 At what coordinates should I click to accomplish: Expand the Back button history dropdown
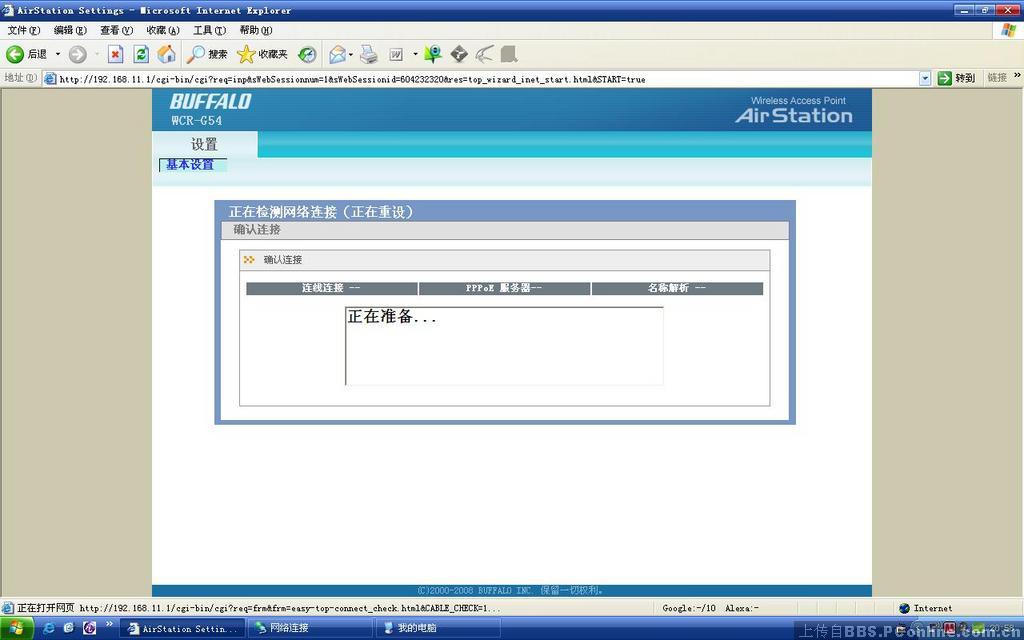coord(58,54)
